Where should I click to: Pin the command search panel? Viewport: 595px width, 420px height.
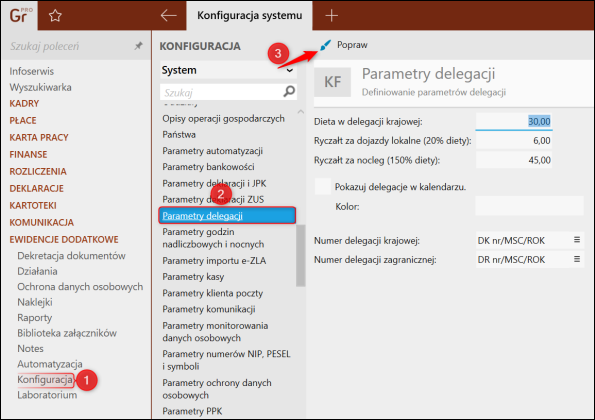coord(139,46)
